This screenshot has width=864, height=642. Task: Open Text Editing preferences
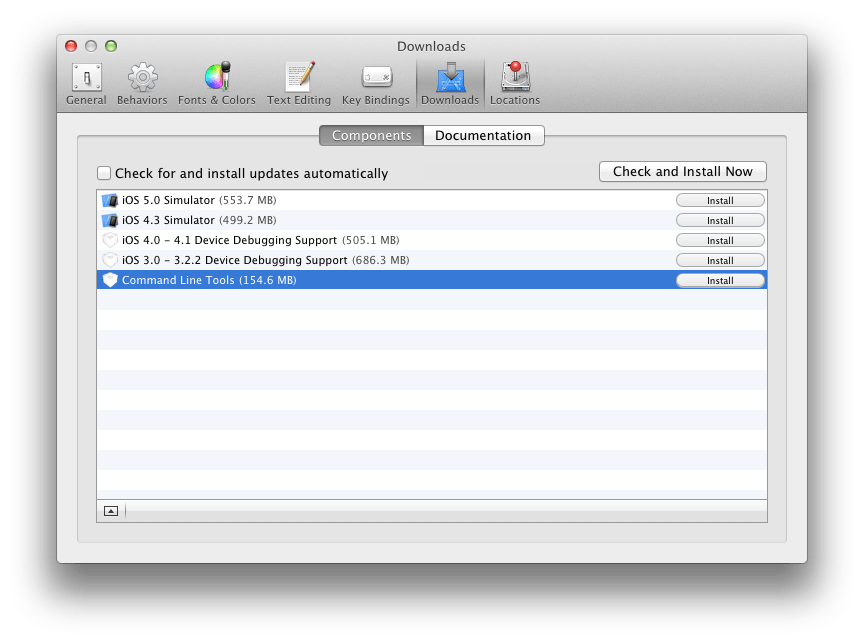click(299, 83)
